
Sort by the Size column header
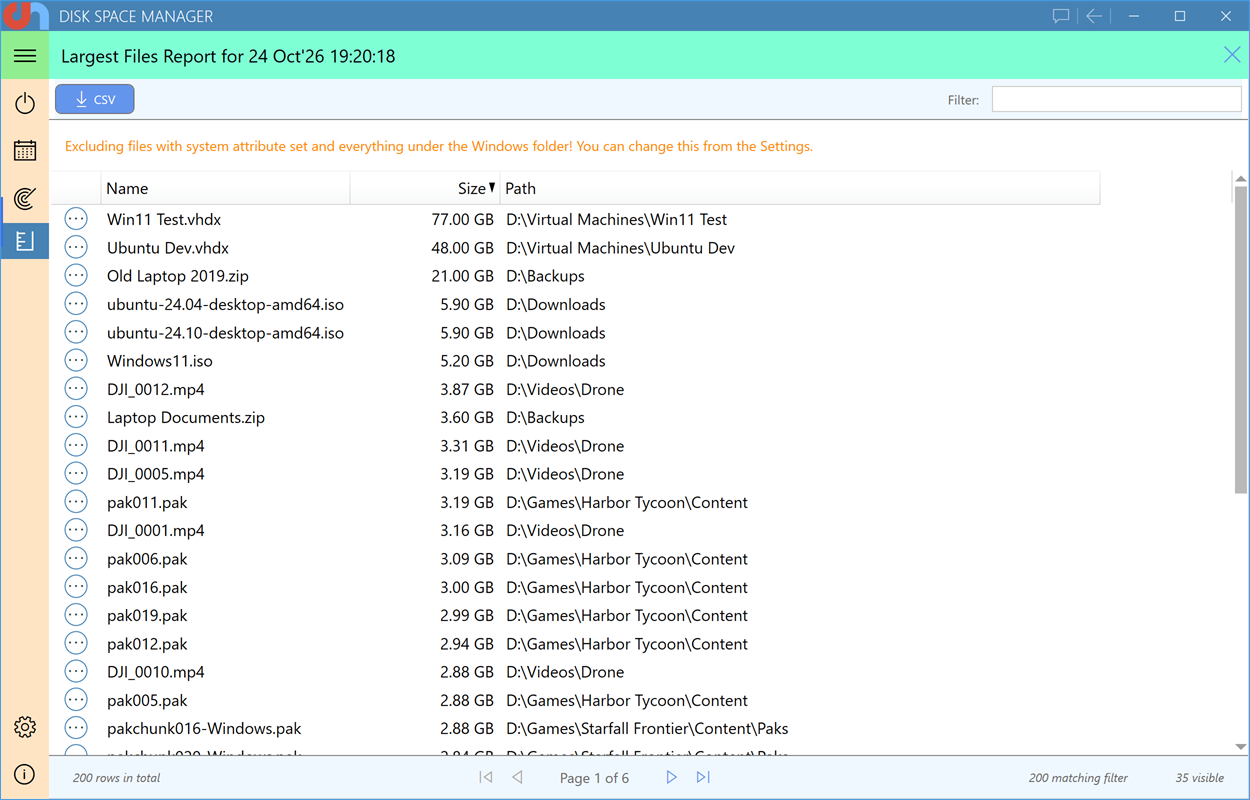425,188
